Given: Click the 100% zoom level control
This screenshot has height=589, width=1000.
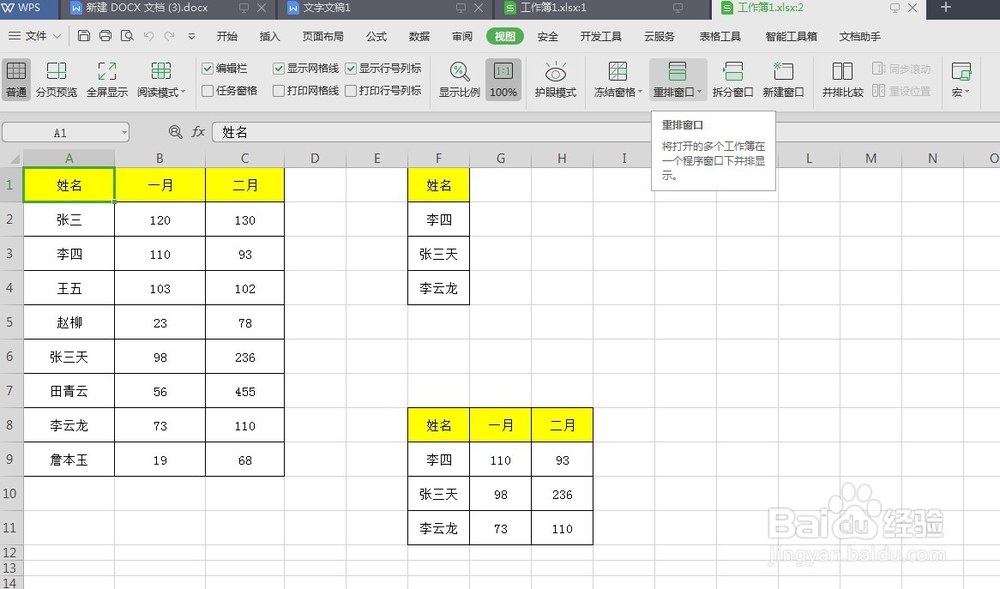Looking at the screenshot, I should click(503, 80).
